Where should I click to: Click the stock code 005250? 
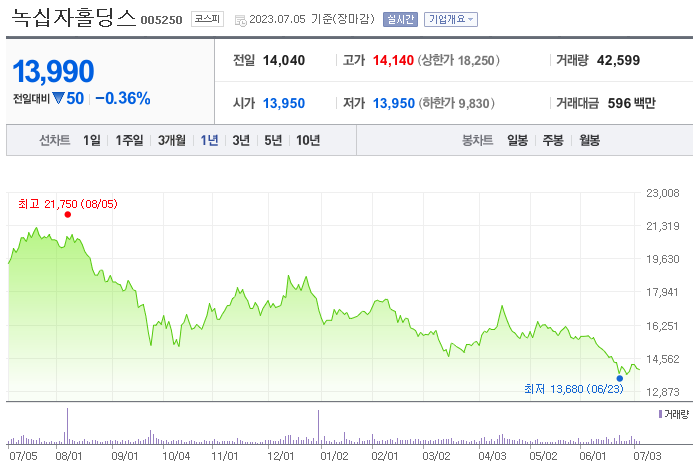pyautogui.click(x=161, y=20)
